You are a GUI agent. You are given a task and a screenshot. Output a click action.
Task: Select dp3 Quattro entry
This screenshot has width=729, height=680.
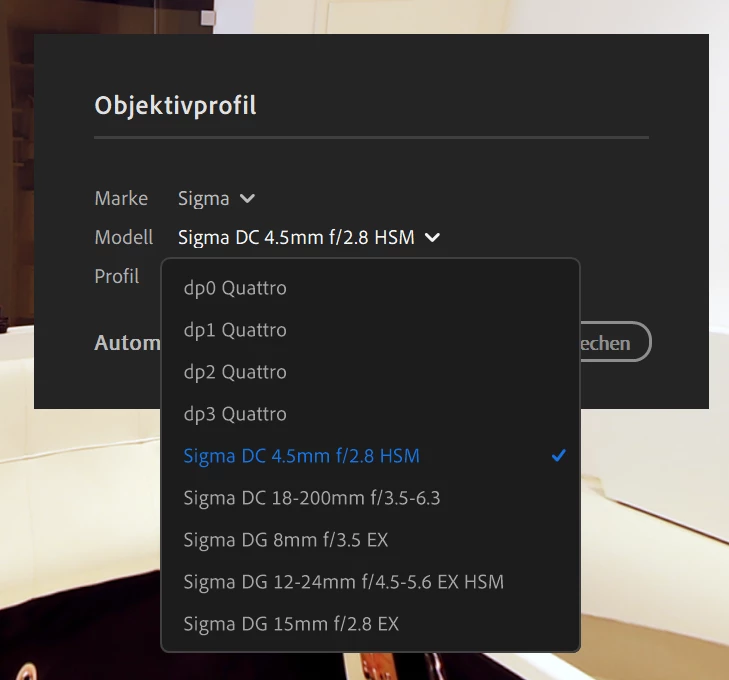(370, 414)
